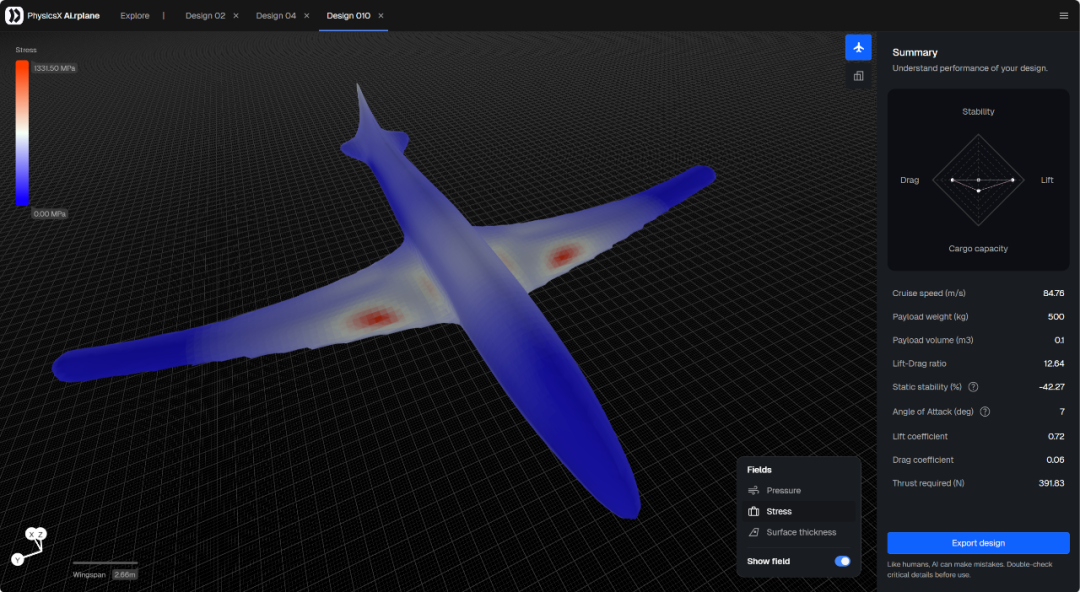Click the Stress legend title
The height and width of the screenshot is (592, 1080).
pyautogui.click(x=26, y=50)
